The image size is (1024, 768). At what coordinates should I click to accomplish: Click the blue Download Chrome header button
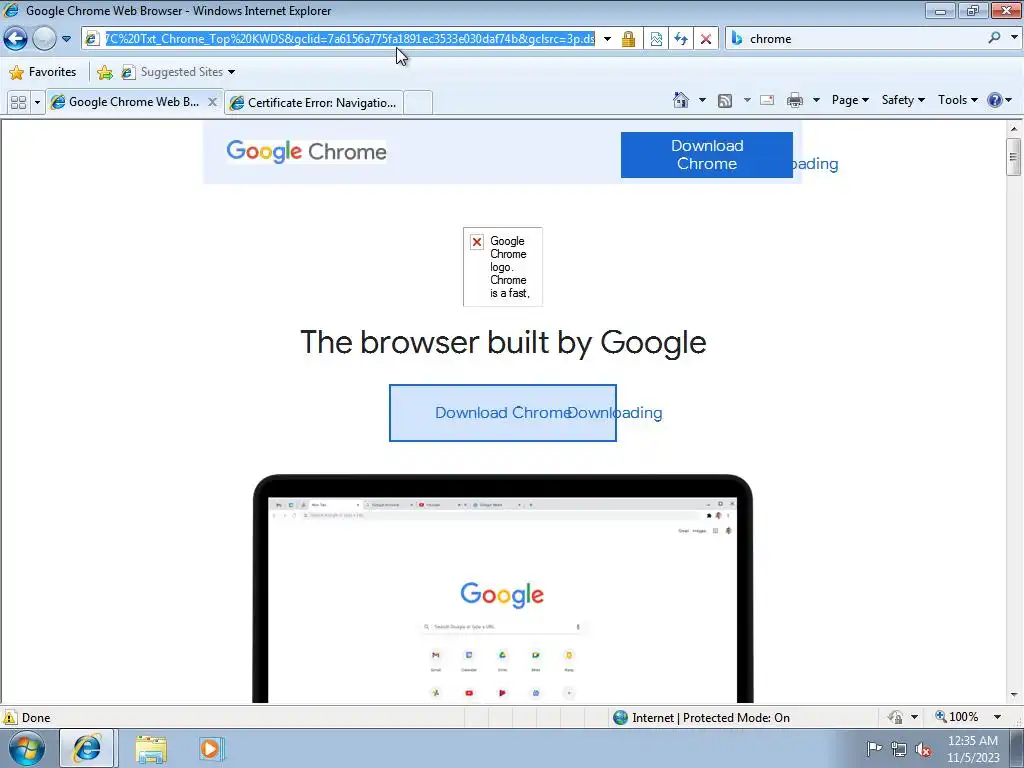point(707,155)
